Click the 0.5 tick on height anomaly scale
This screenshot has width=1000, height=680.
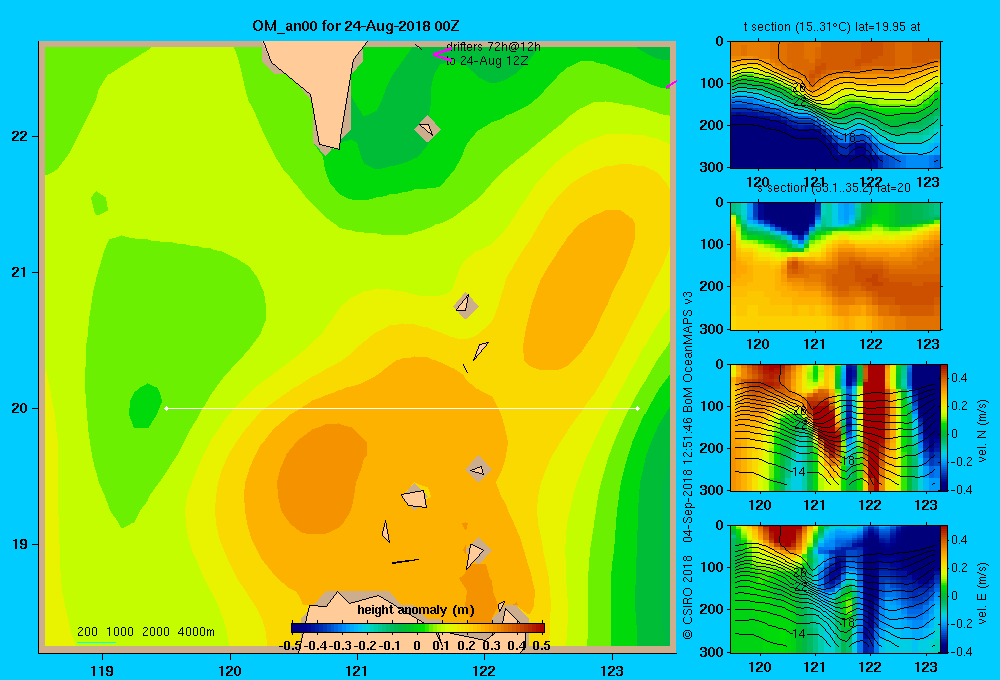tap(541, 646)
